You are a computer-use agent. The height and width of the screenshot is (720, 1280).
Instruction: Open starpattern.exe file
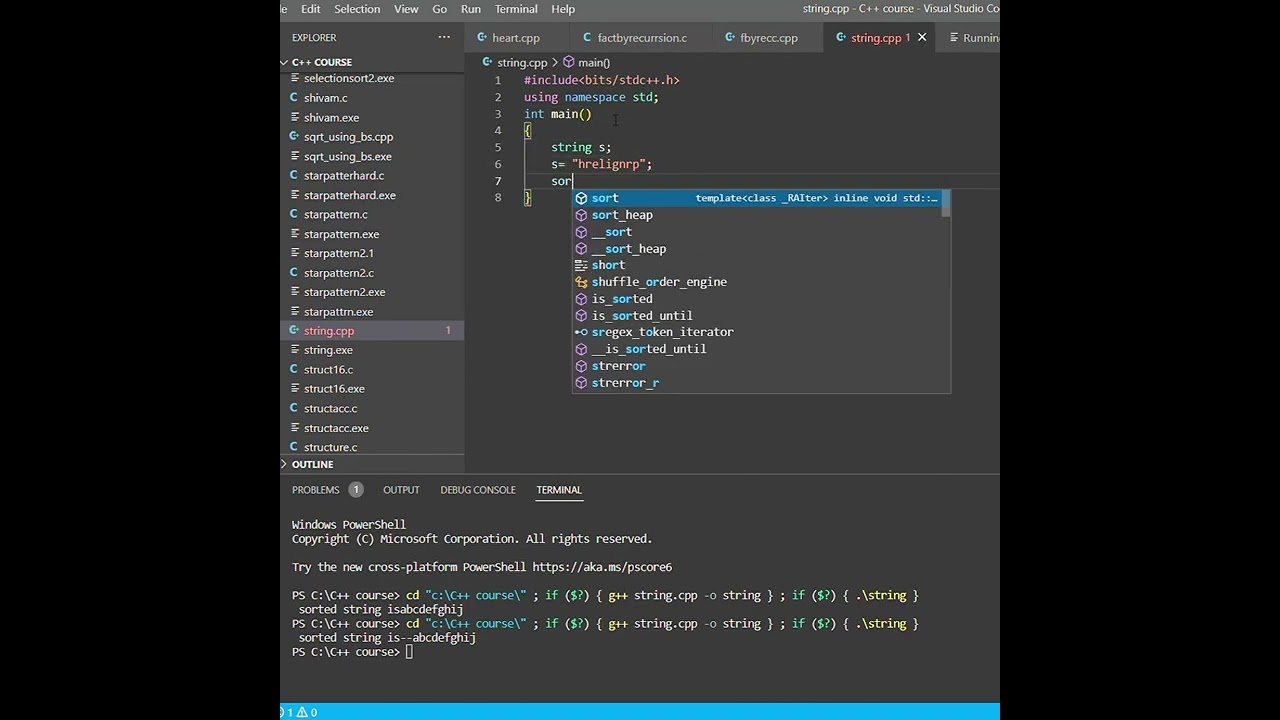(x=341, y=234)
